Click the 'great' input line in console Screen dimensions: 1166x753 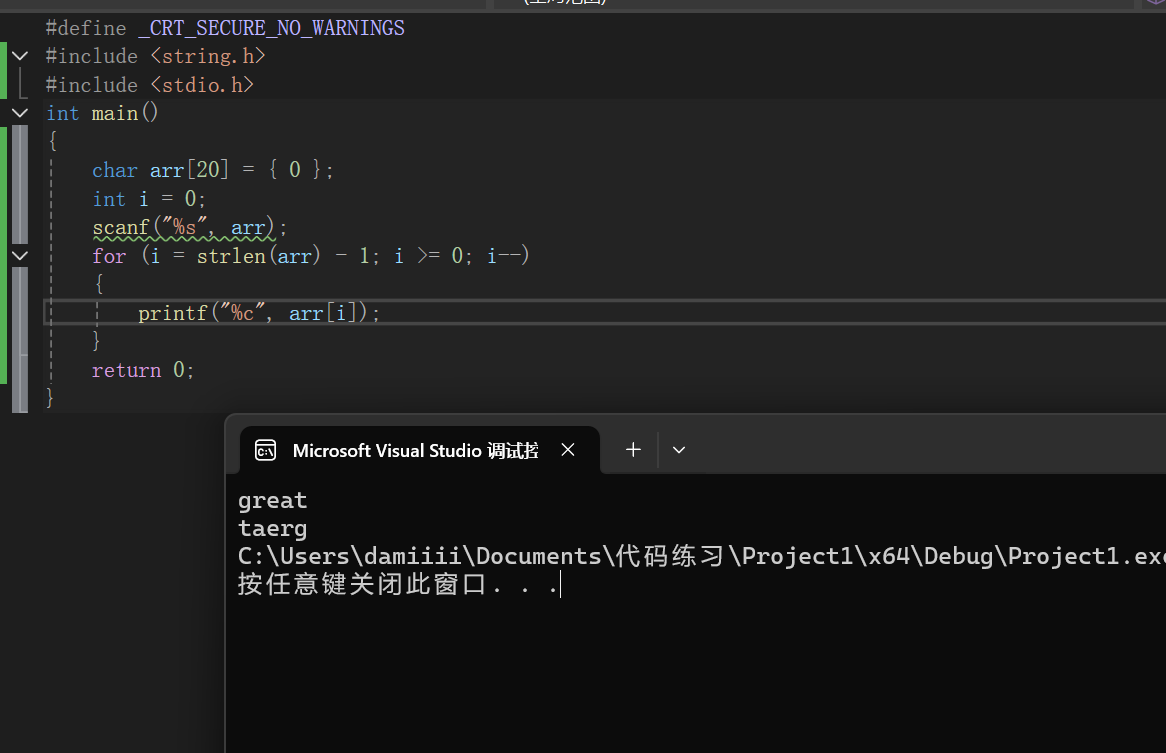point(272,501)
